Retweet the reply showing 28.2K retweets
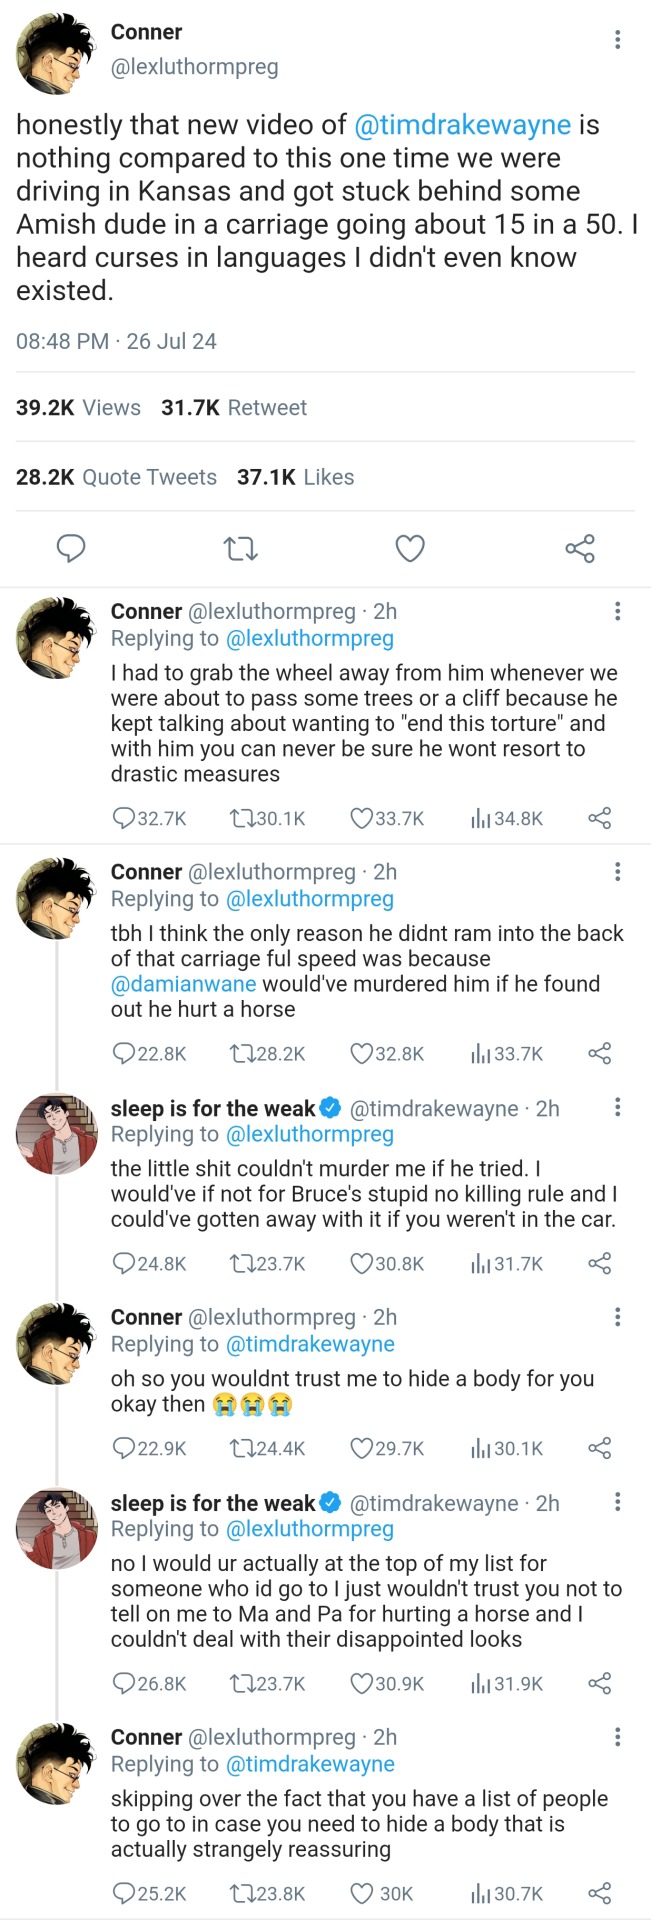This screenshot has height=1920, width=651. click(241, 1054)
